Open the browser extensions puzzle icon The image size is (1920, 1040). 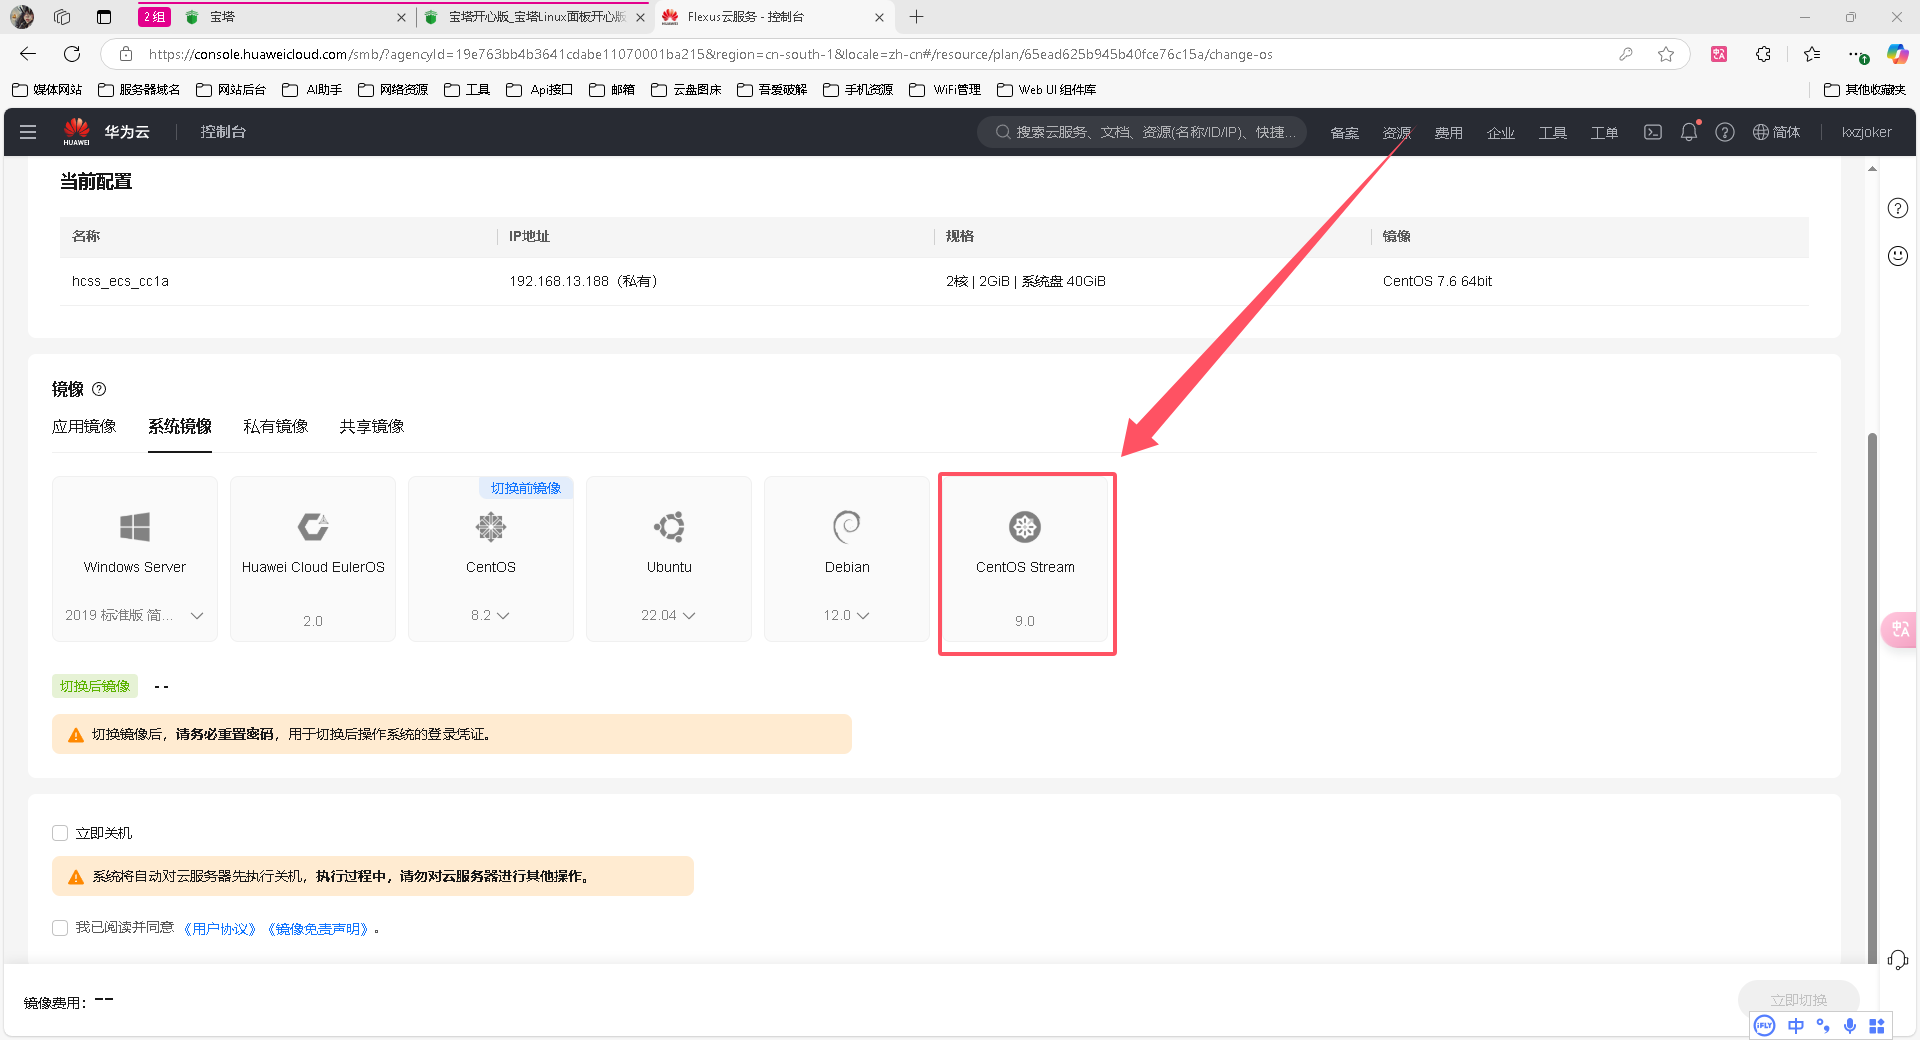point(1764,54)
